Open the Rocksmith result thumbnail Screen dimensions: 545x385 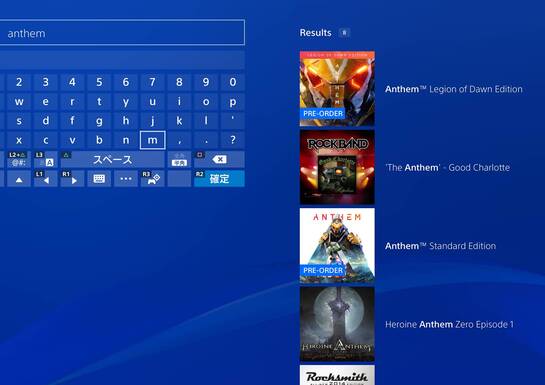coord(337,375)
